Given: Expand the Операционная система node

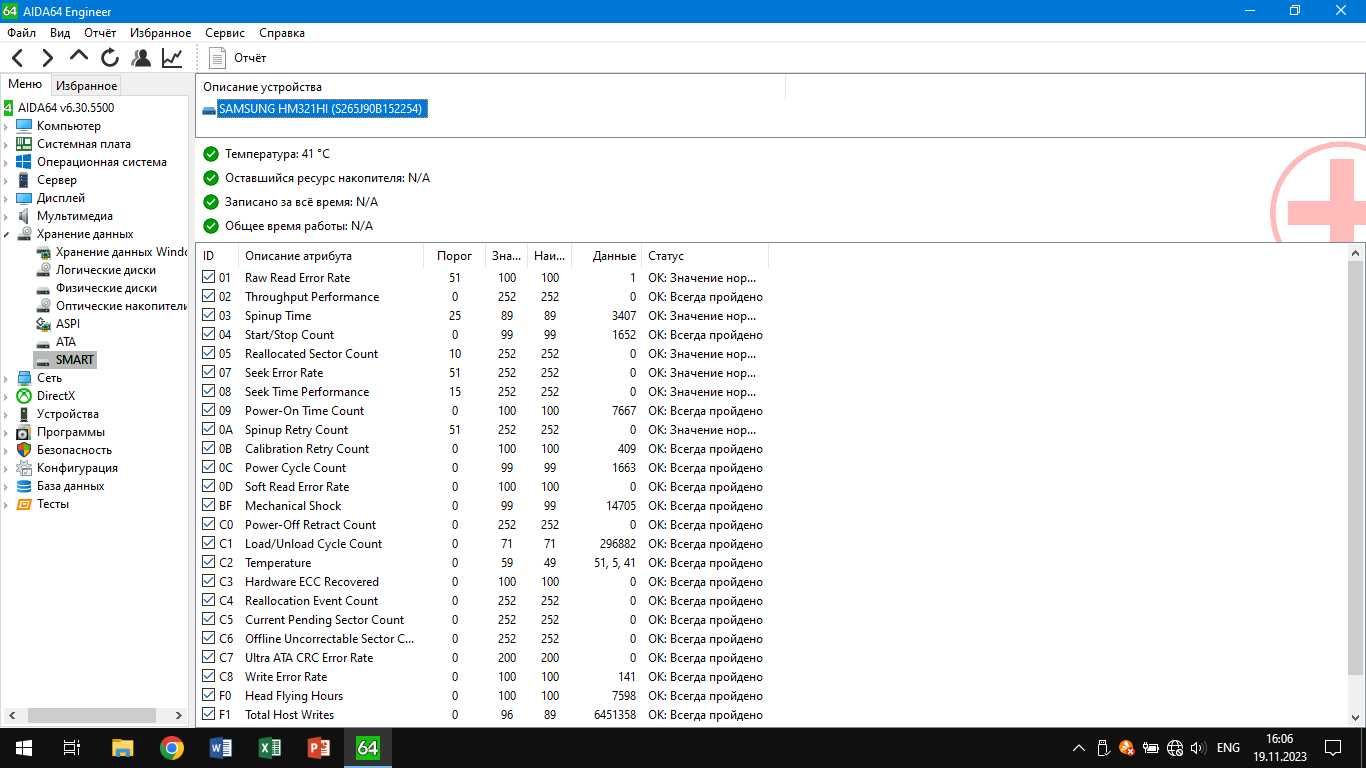Looking at the screenshot, I should click(7, 162).
